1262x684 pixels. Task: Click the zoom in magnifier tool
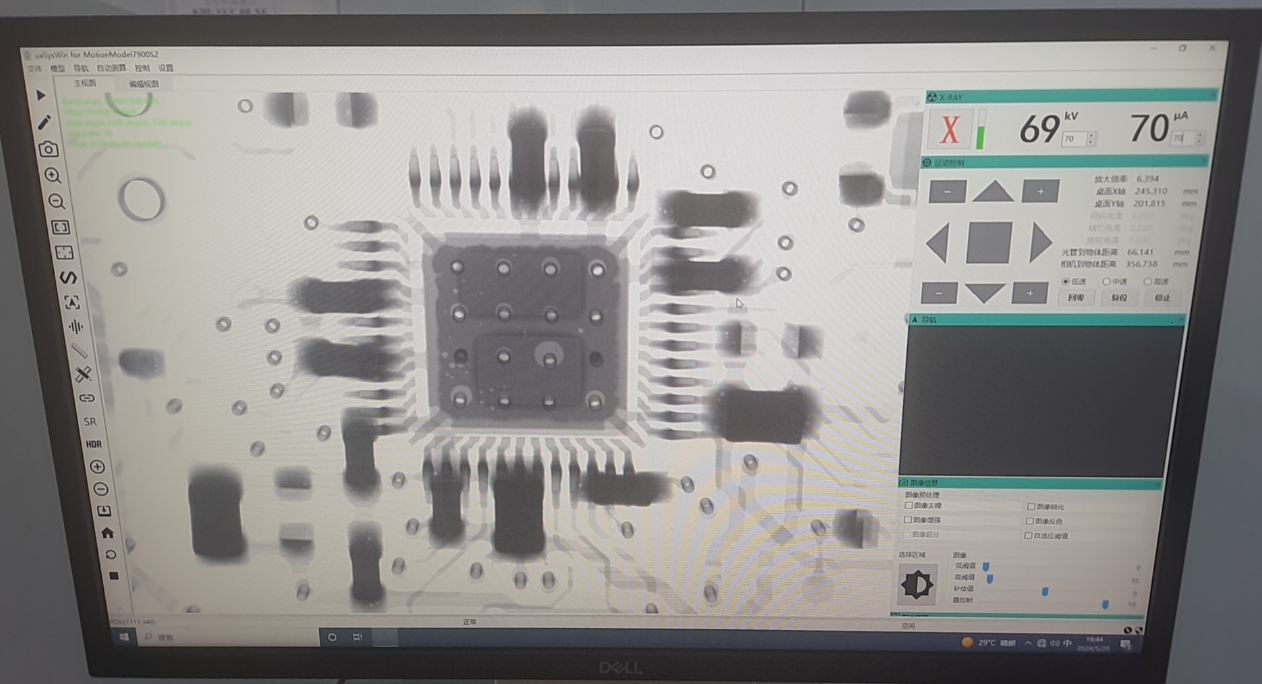[x=52, y=175]
